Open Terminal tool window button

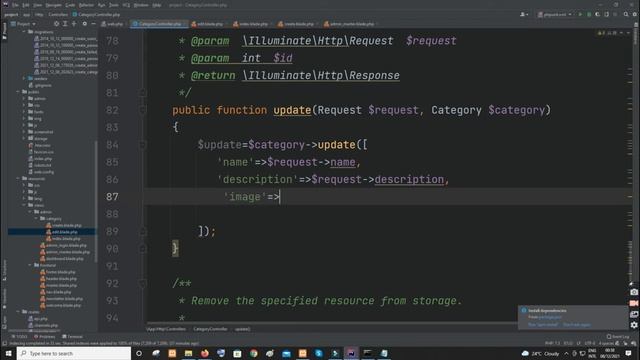tap(73, 336)
